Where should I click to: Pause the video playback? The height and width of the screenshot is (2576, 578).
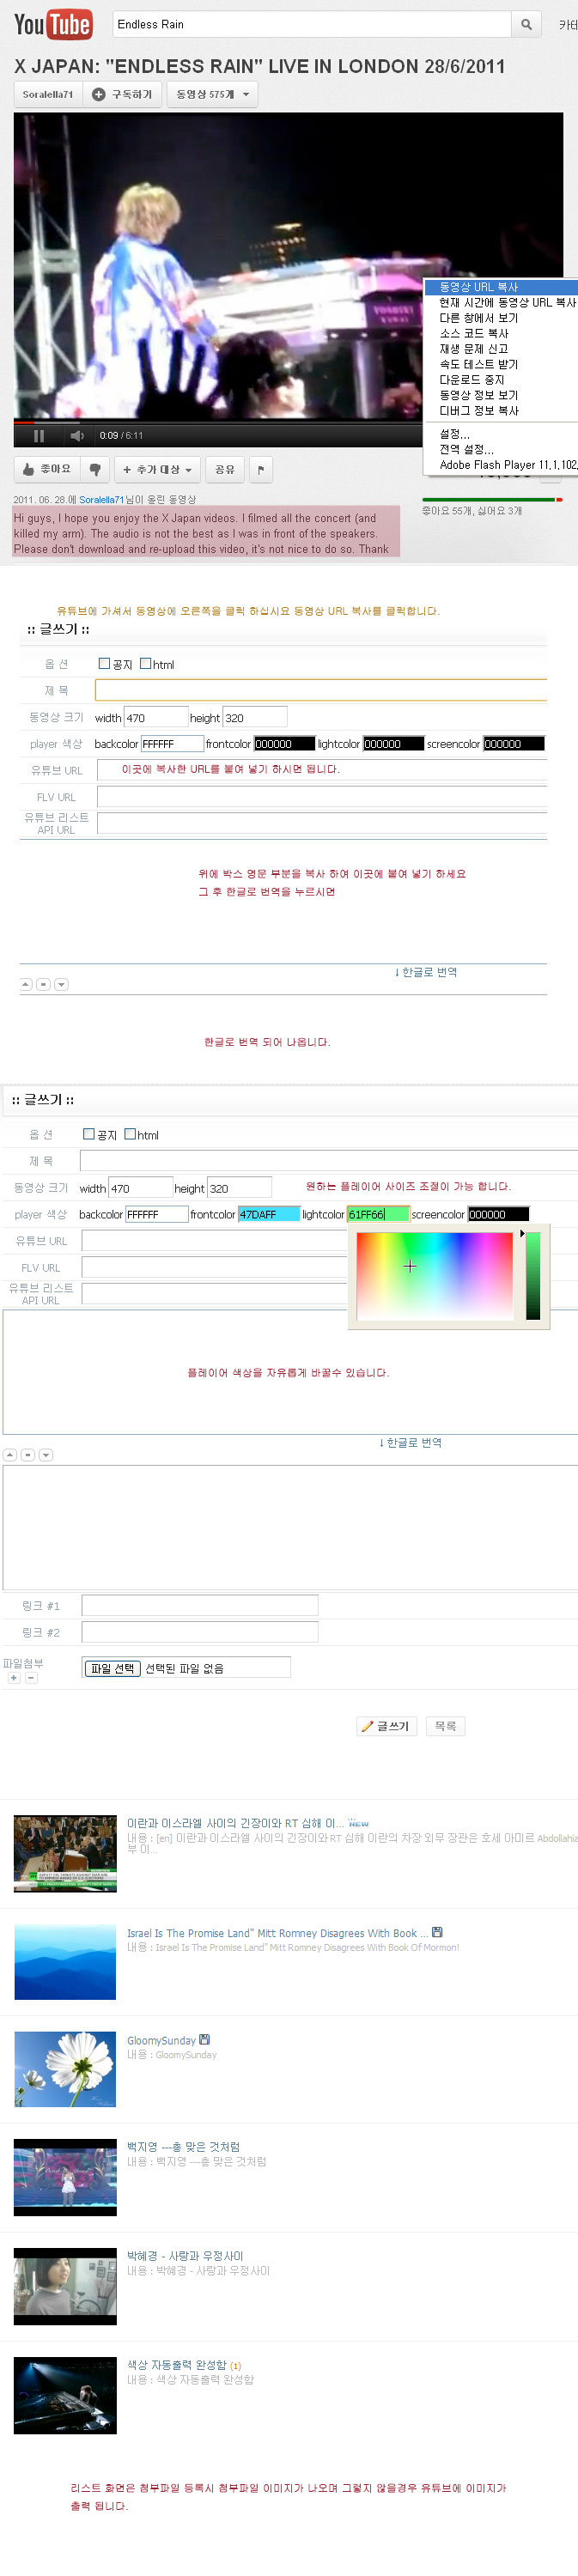(39, 436)
